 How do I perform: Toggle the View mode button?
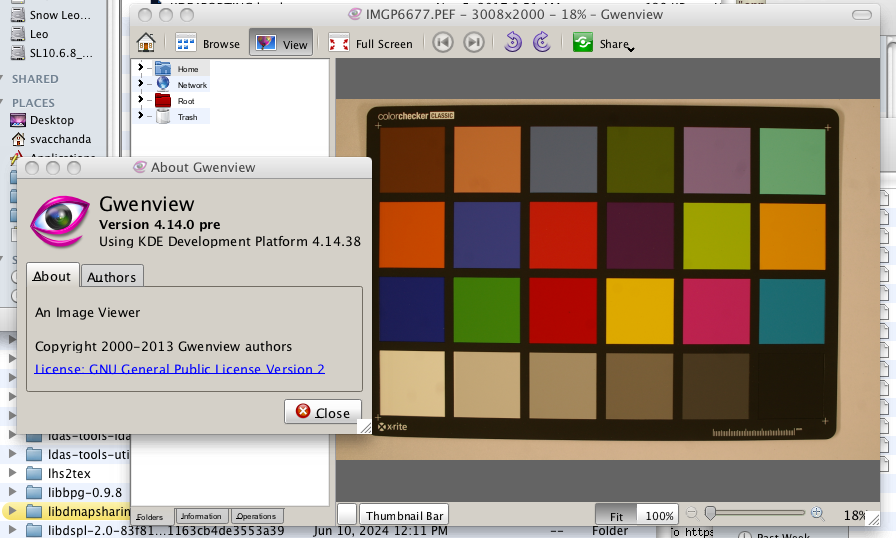(281, 43)
